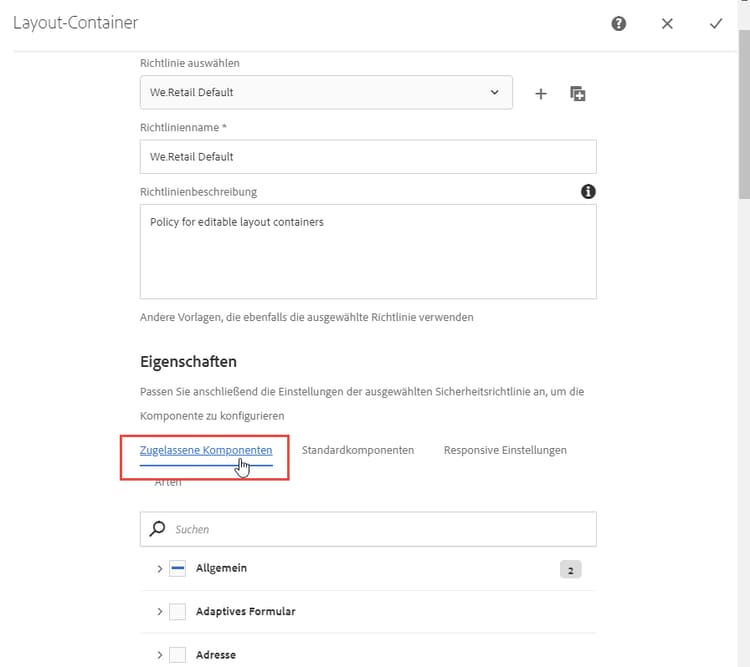The height and width of the screenshot is (667, 750).
Task: Click the plus icon to add policy
Action: point(541,93)
